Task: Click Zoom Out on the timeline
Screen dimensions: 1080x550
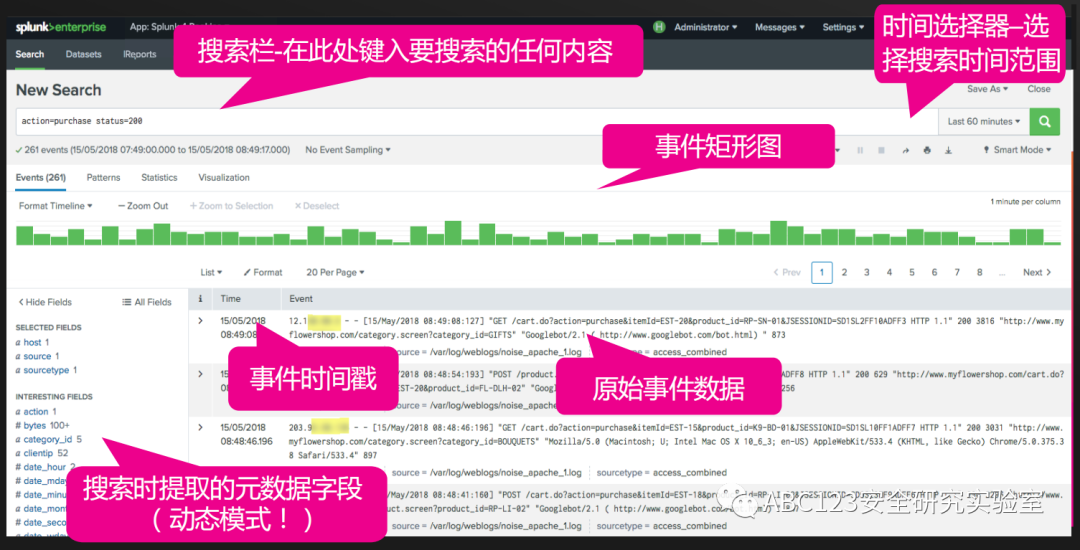Action: coord(143,206)
